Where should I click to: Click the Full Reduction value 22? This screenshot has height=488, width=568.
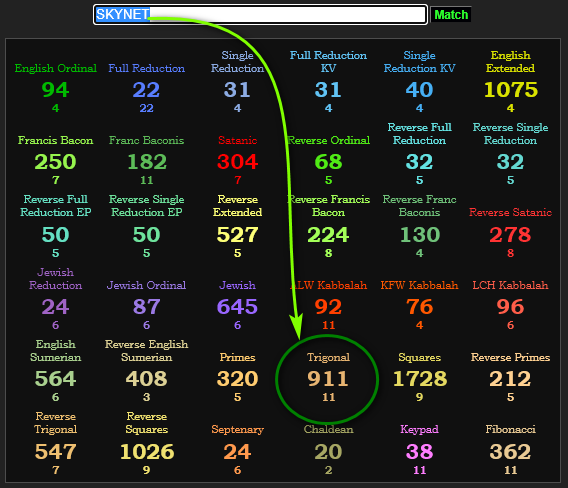(146, 89)
